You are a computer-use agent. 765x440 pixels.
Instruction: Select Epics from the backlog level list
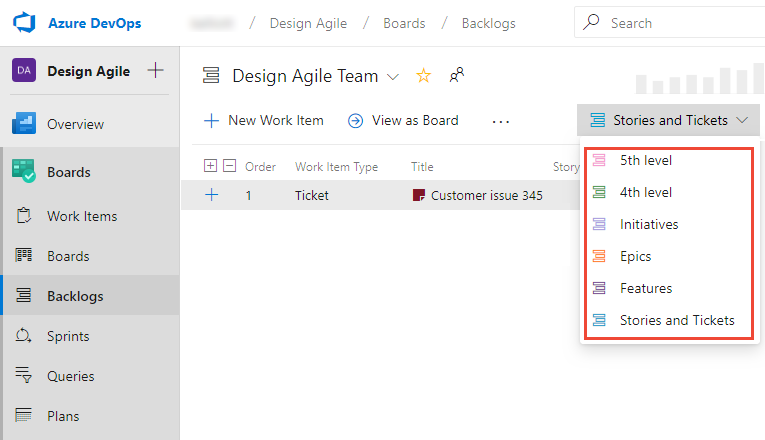tap(635, 256)
